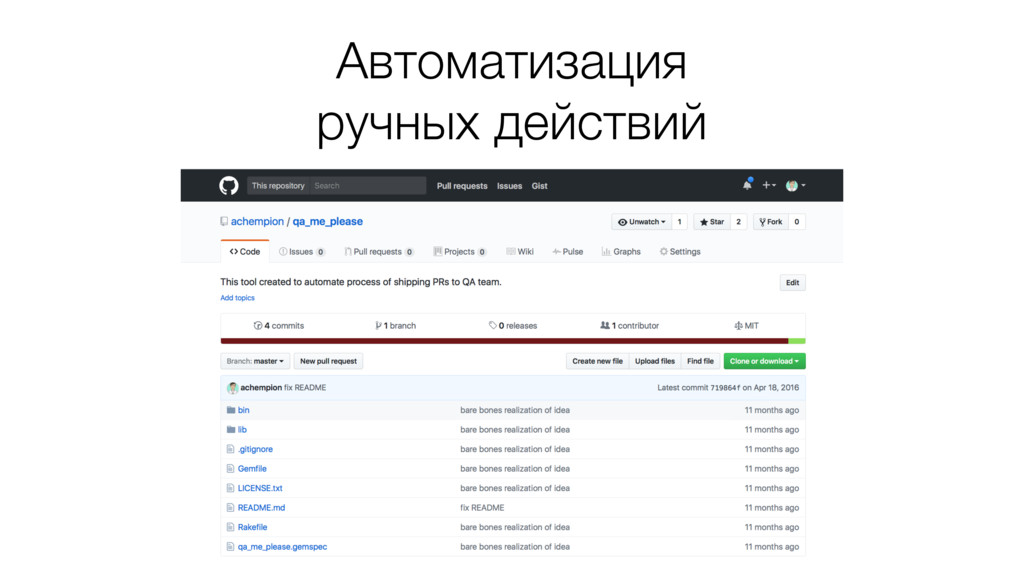Viewport: 1024px width, 576px height.
Task: Click Create new file
Action: (598, 361)
